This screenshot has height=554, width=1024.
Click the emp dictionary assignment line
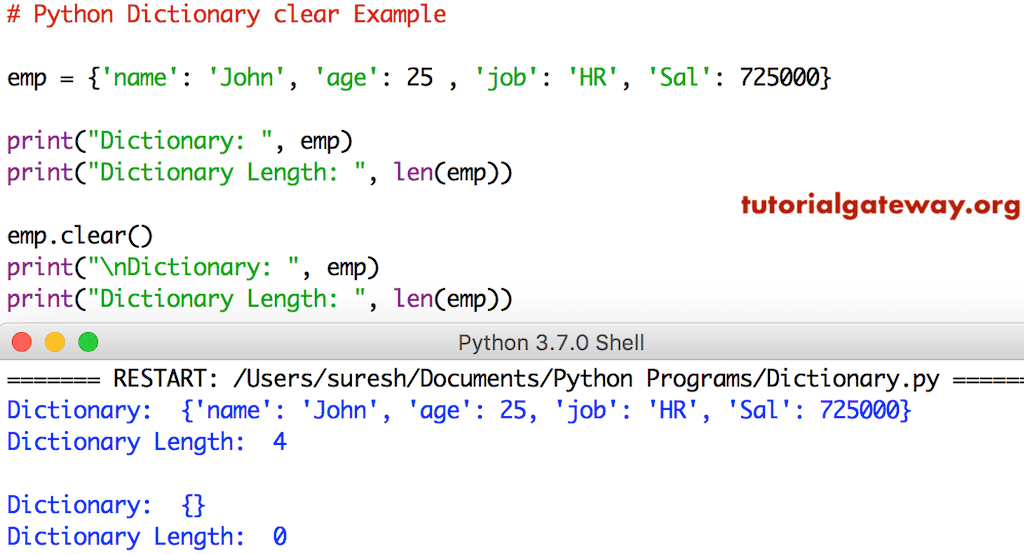[419, 78]
